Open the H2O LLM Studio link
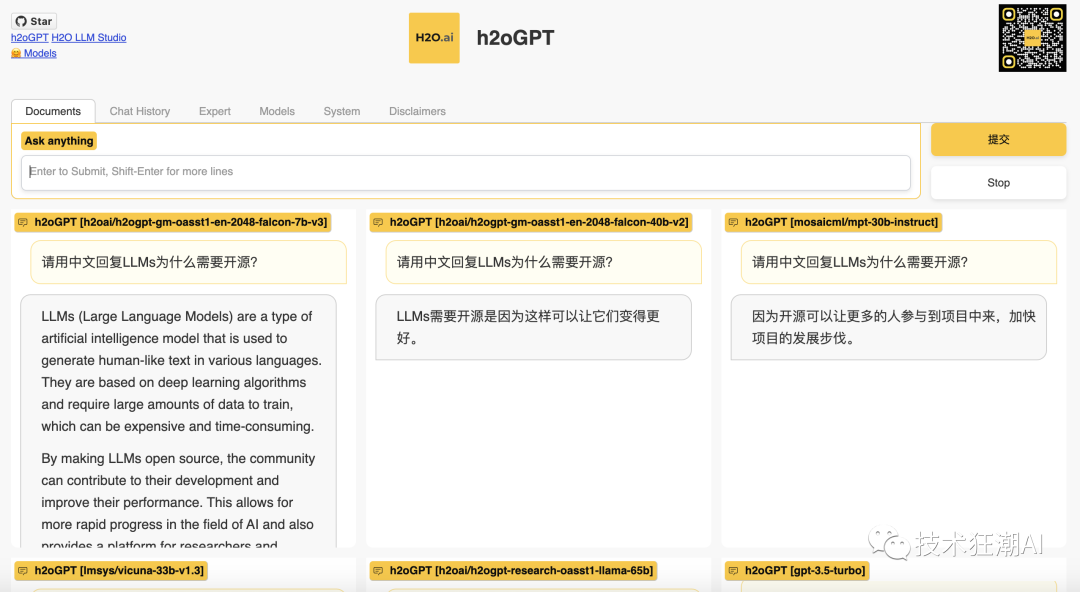The height and width of the screenshot is (592, 1080). point(89,37)
